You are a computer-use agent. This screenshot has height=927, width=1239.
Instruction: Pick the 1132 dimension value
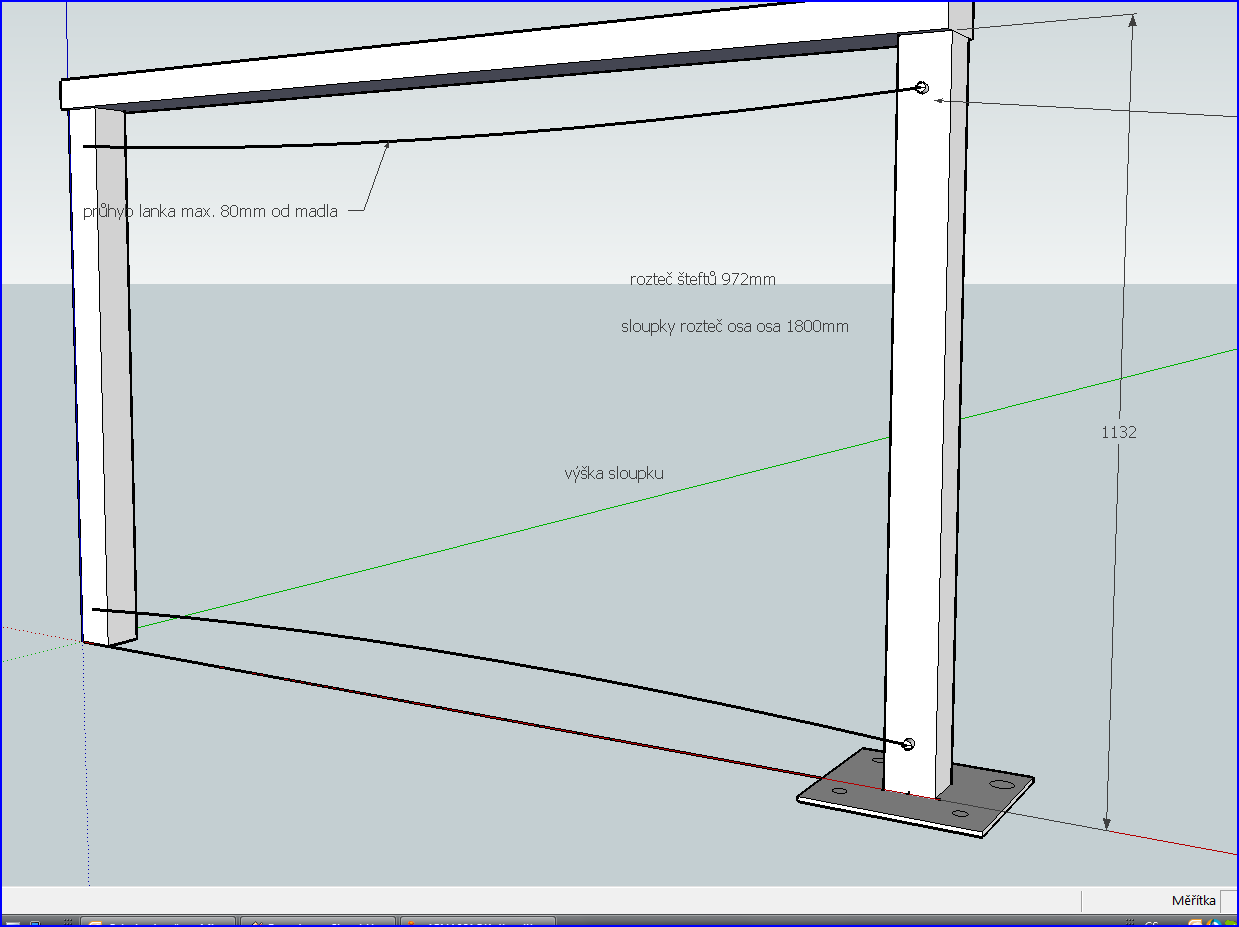[1118, 432]
